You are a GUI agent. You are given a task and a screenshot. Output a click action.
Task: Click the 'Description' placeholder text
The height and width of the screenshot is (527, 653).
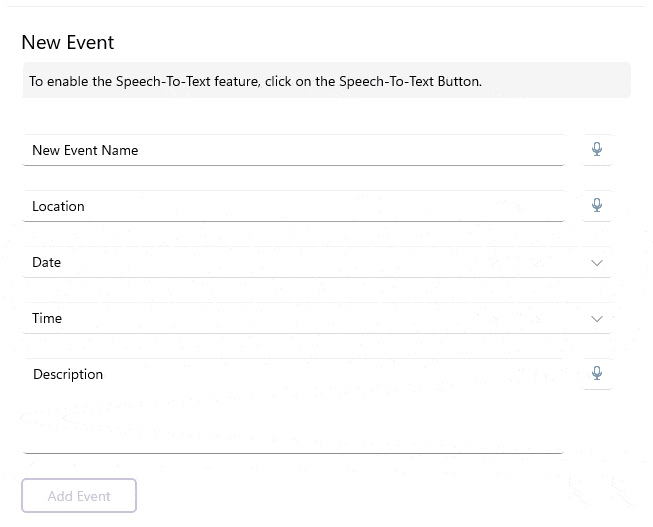coord(68,375)
